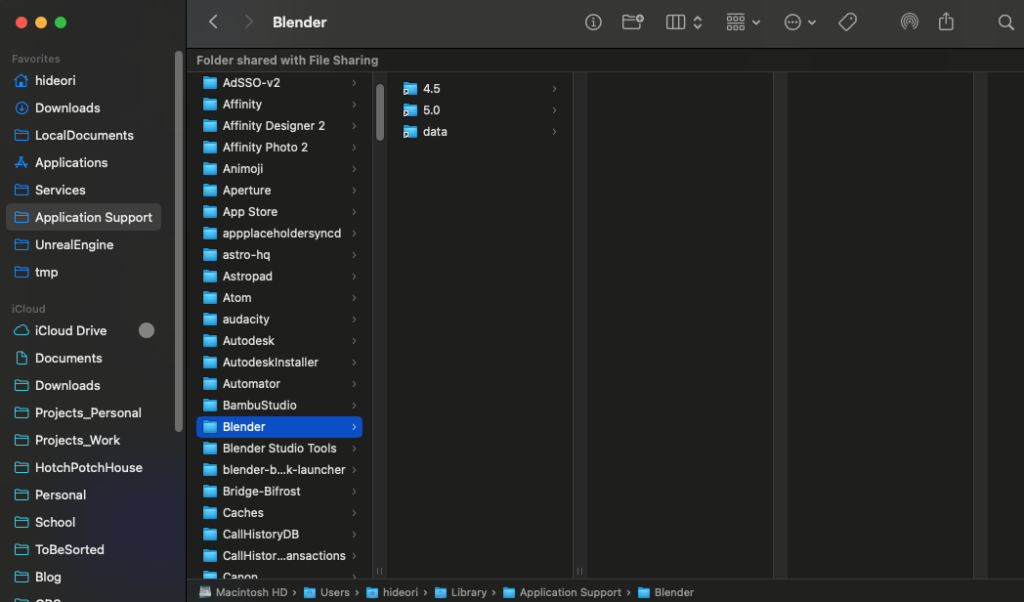Open the Action ellipsis menu
1024x602 pixels.
[800, 22]
